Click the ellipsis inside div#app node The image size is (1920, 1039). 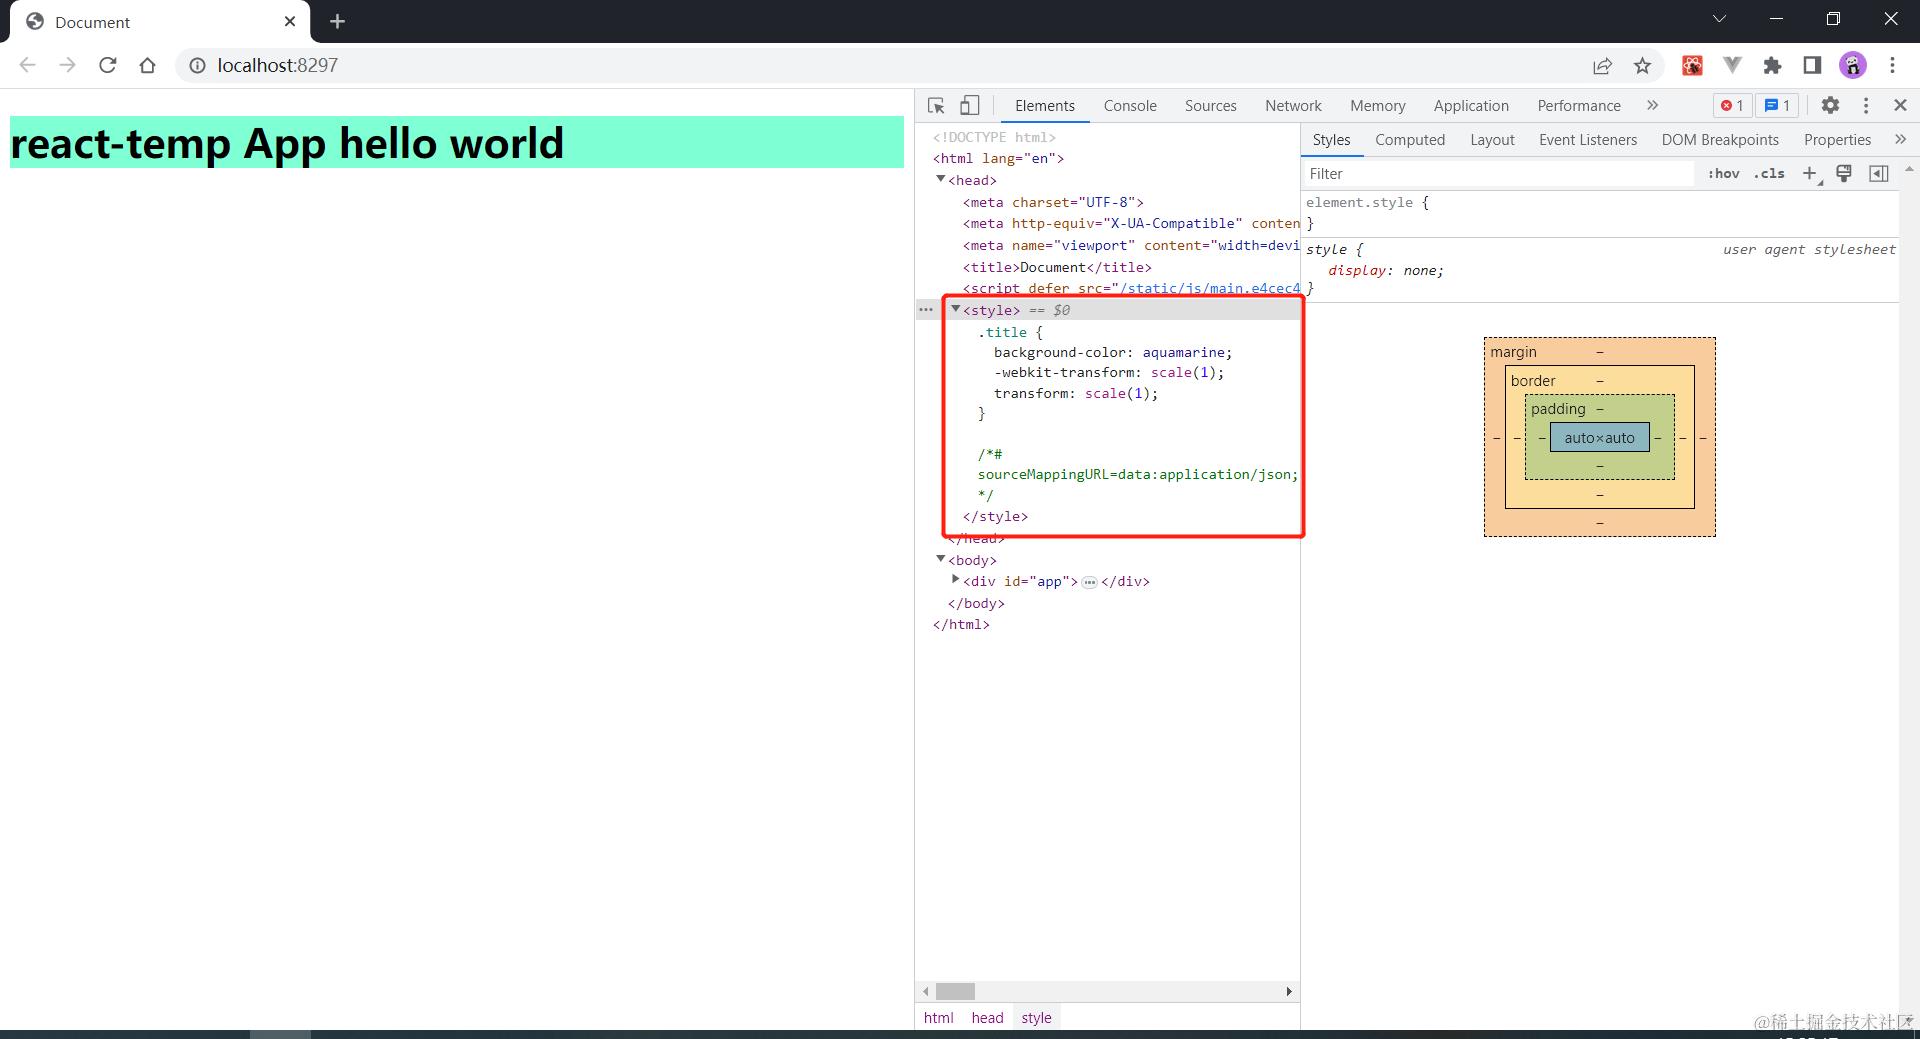[1089, 582]
